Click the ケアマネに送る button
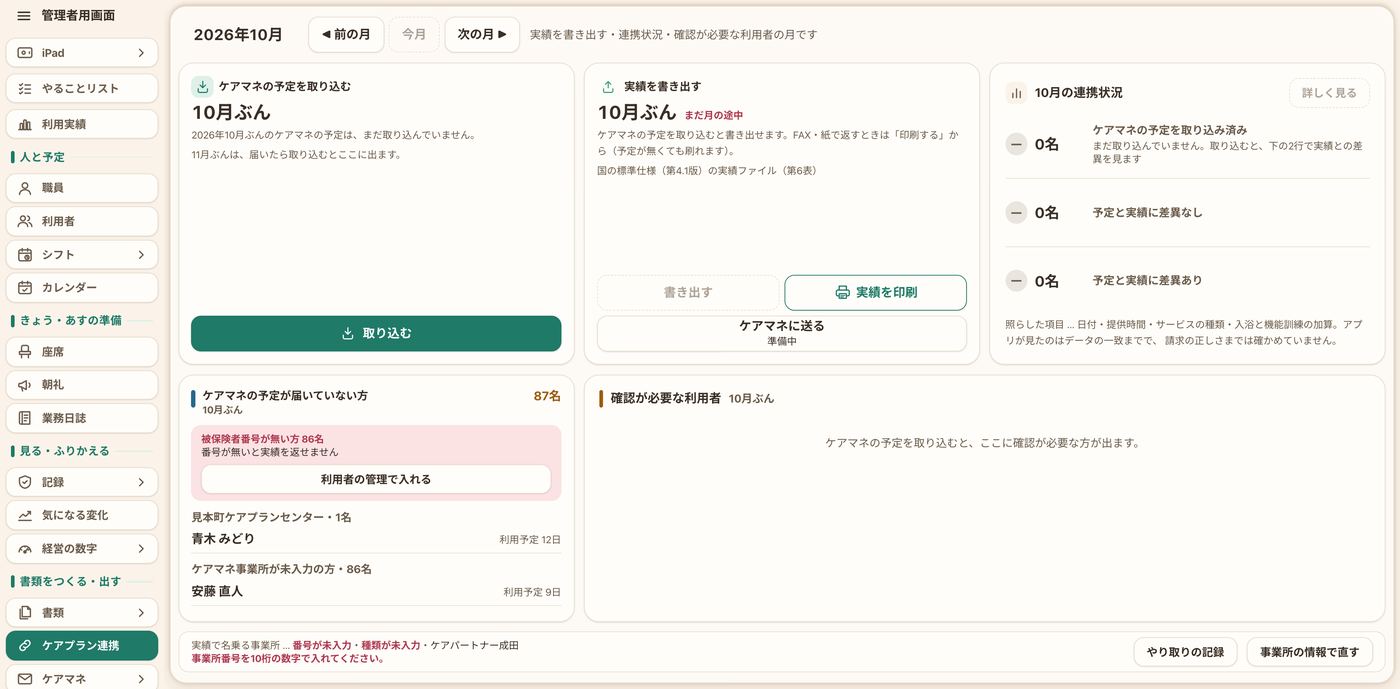1400x689 pixels. [782, 333]
